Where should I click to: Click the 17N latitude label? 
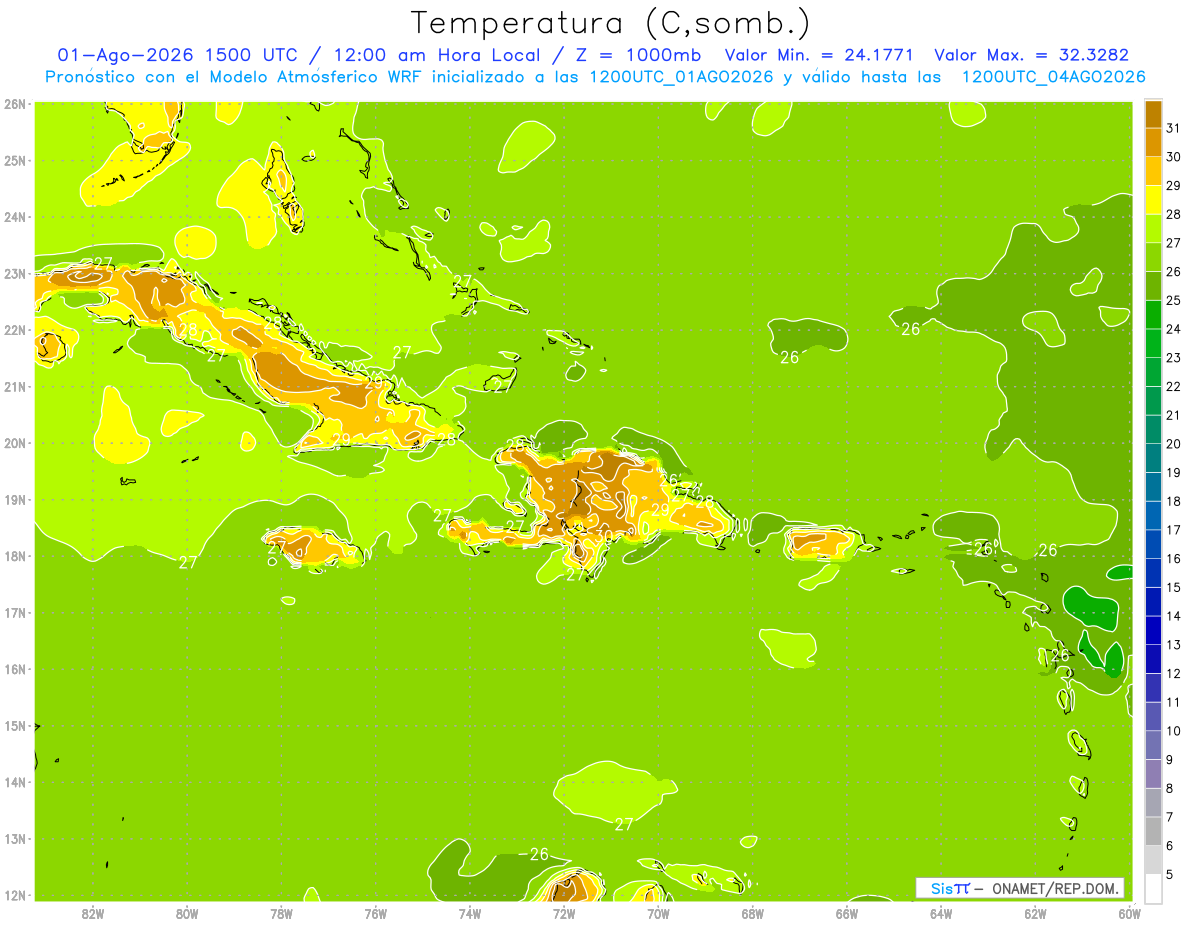tap(14, 612)
